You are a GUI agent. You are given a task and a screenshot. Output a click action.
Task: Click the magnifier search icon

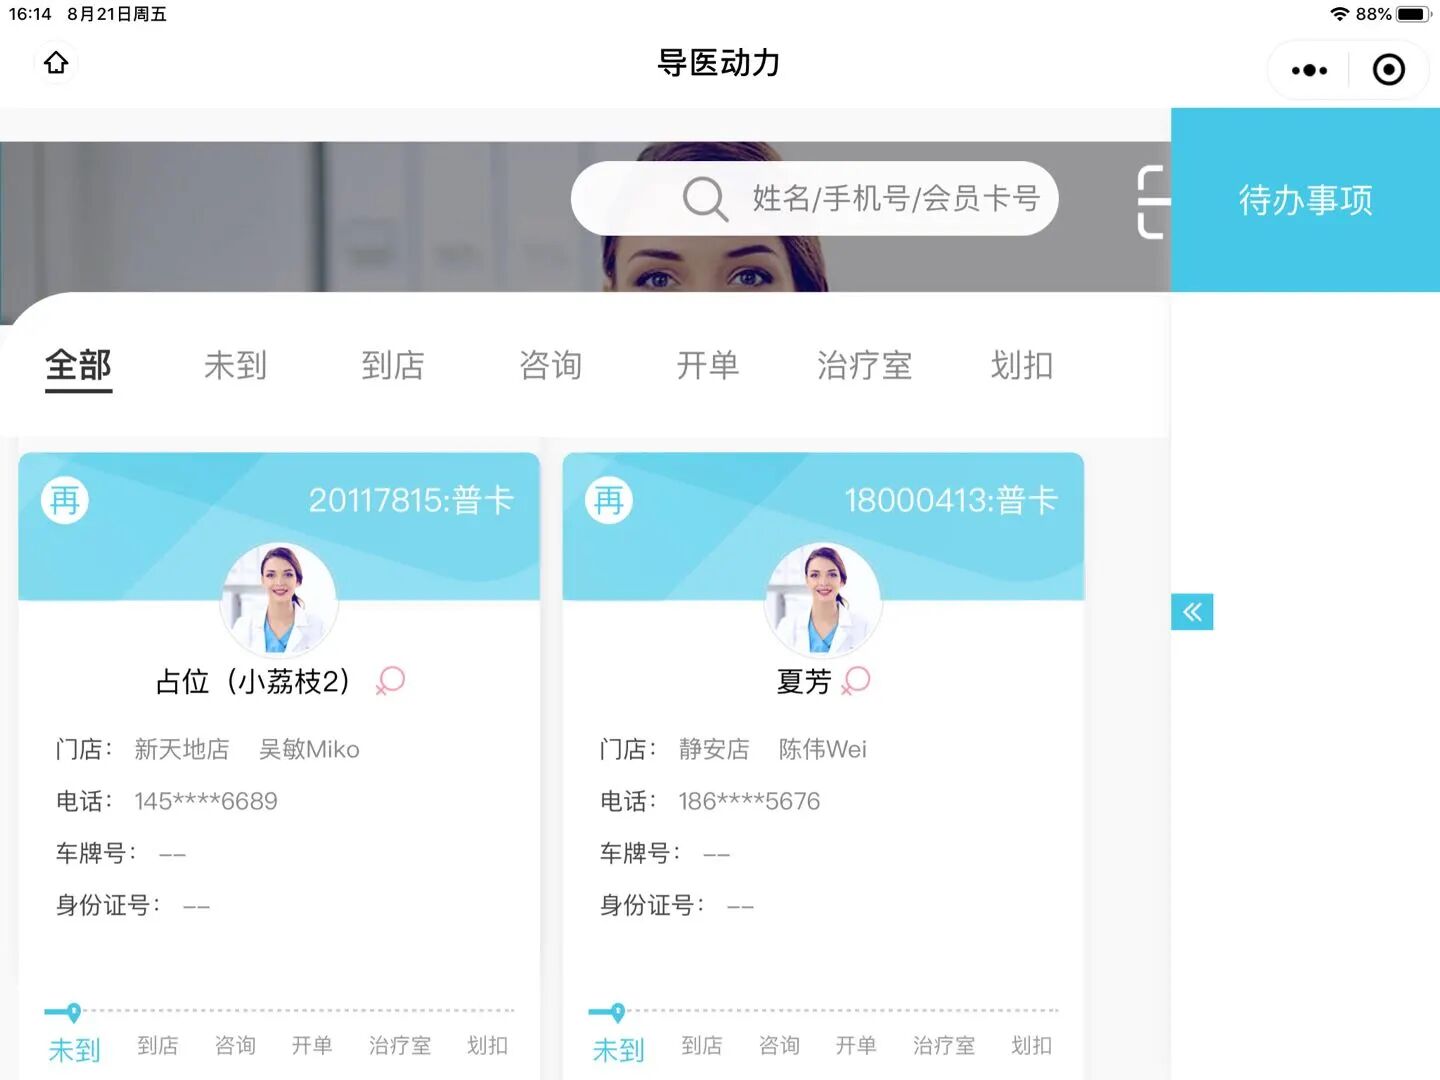pyautogui.click(x=705, y=199)
